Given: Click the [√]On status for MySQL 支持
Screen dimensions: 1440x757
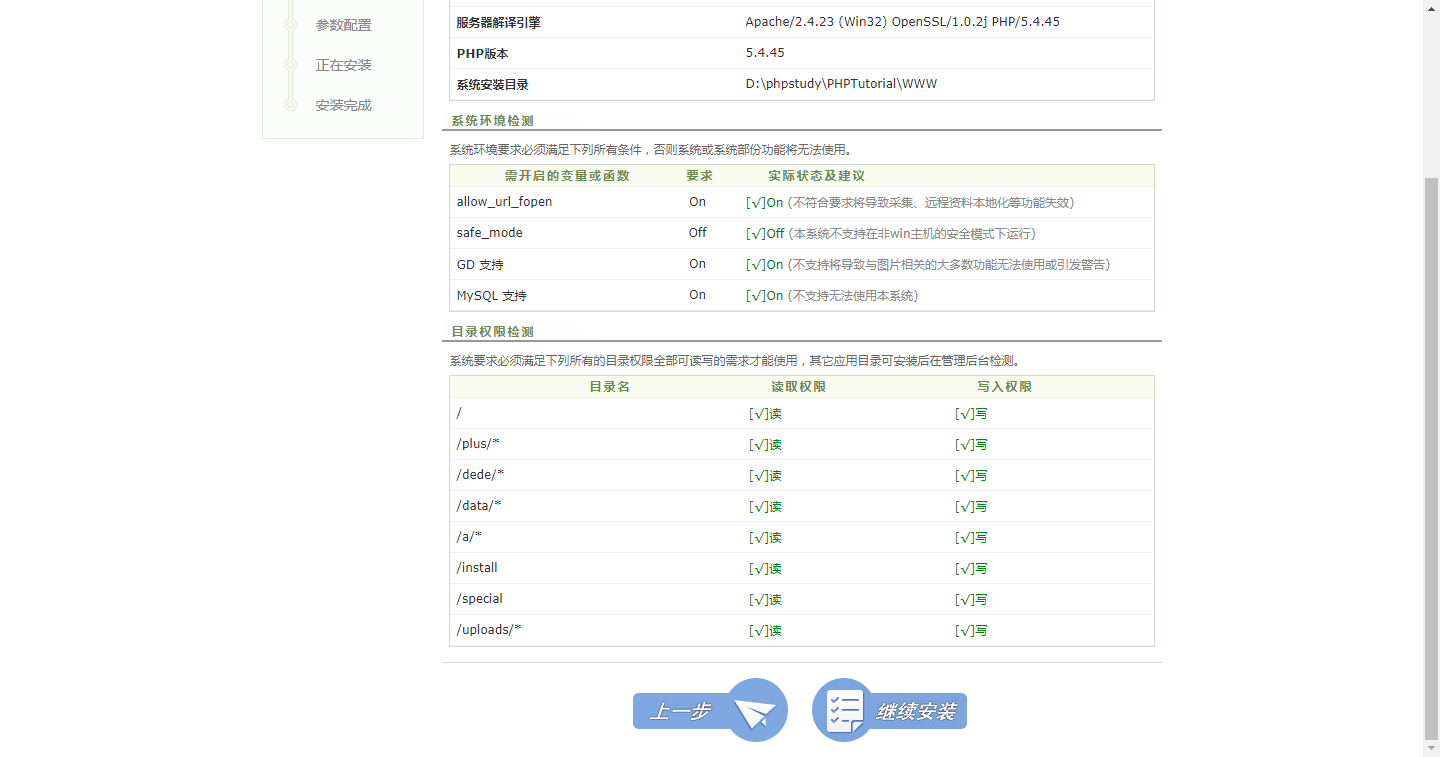Looking at the screenshot, I should [765, 295].
